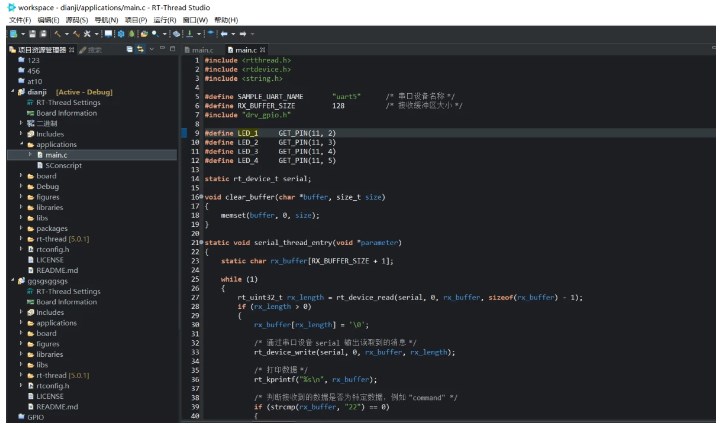721x424 pixels.
Task: Expand the 二进制 node under dianji
Action: (21, 123)
